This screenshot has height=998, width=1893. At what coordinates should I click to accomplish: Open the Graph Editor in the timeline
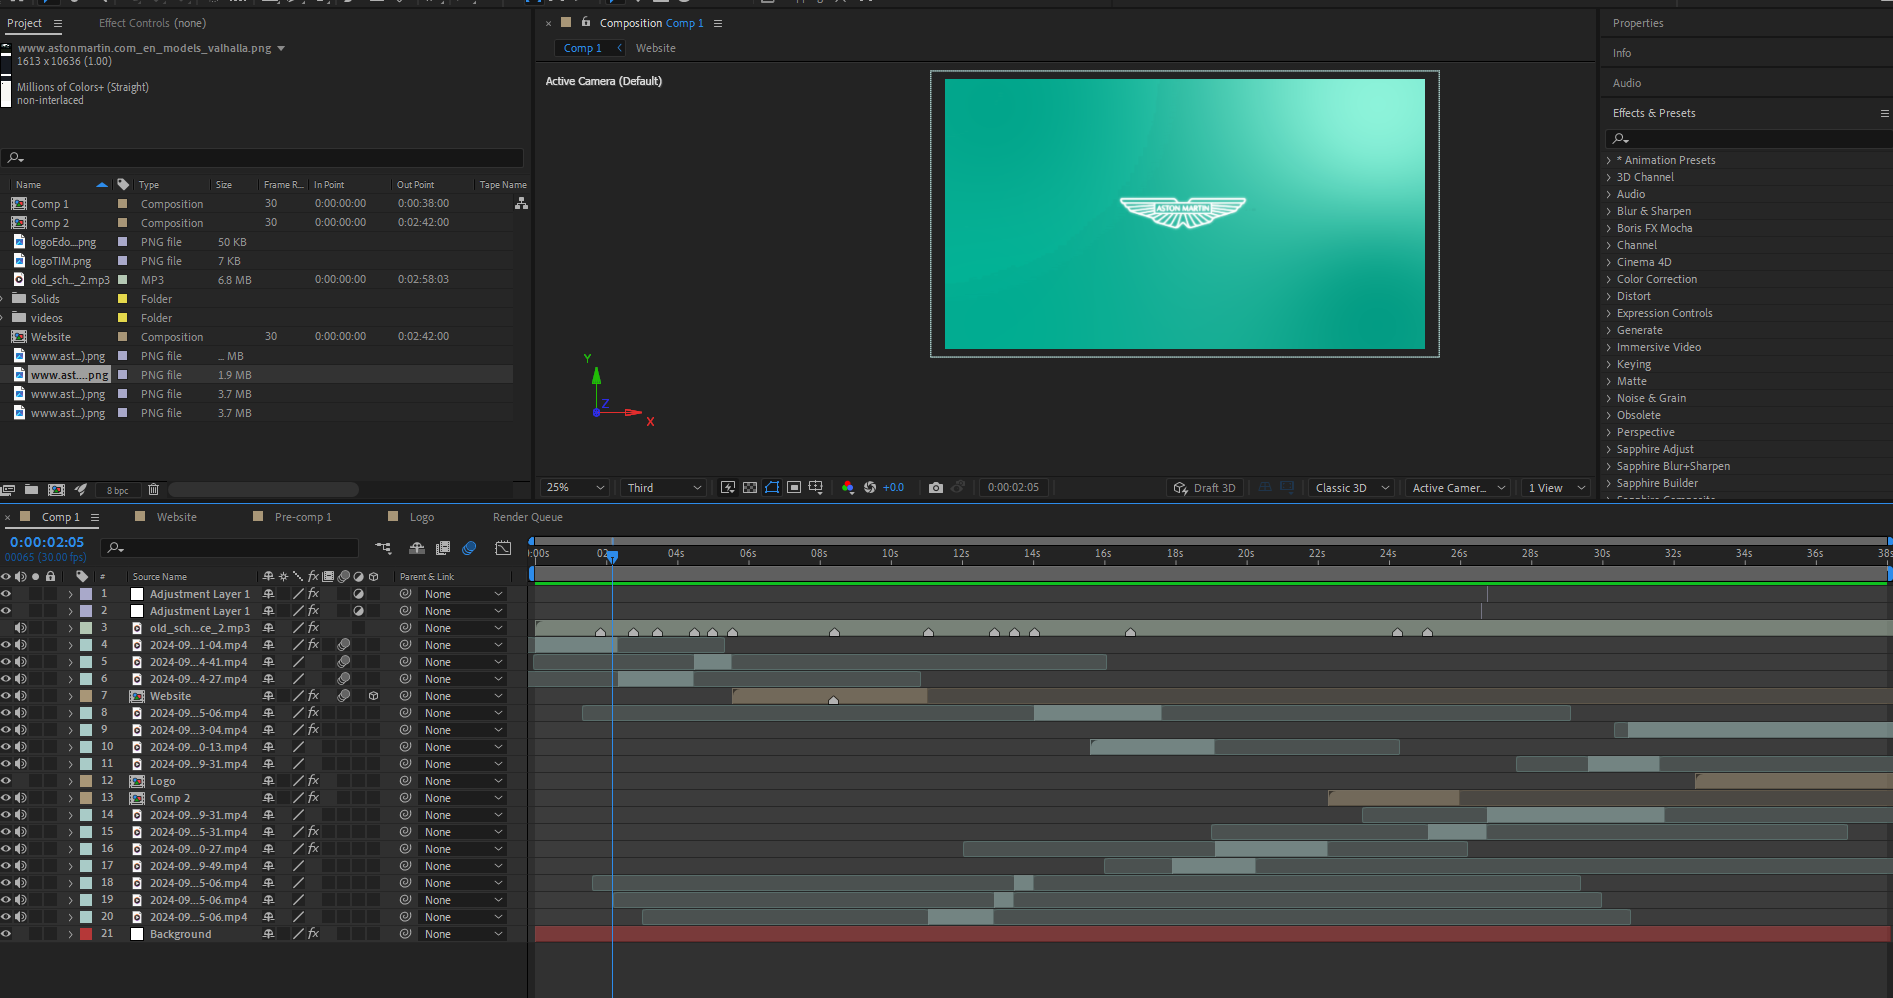[503, 548]
